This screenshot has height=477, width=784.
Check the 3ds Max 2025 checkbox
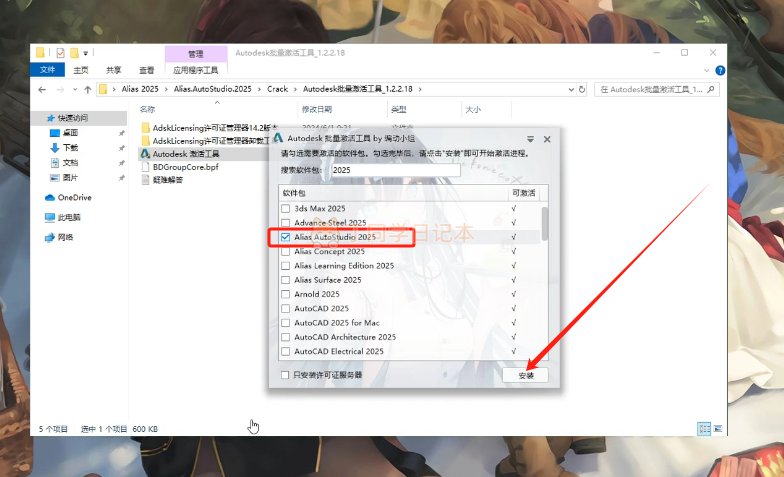point(286,208)
